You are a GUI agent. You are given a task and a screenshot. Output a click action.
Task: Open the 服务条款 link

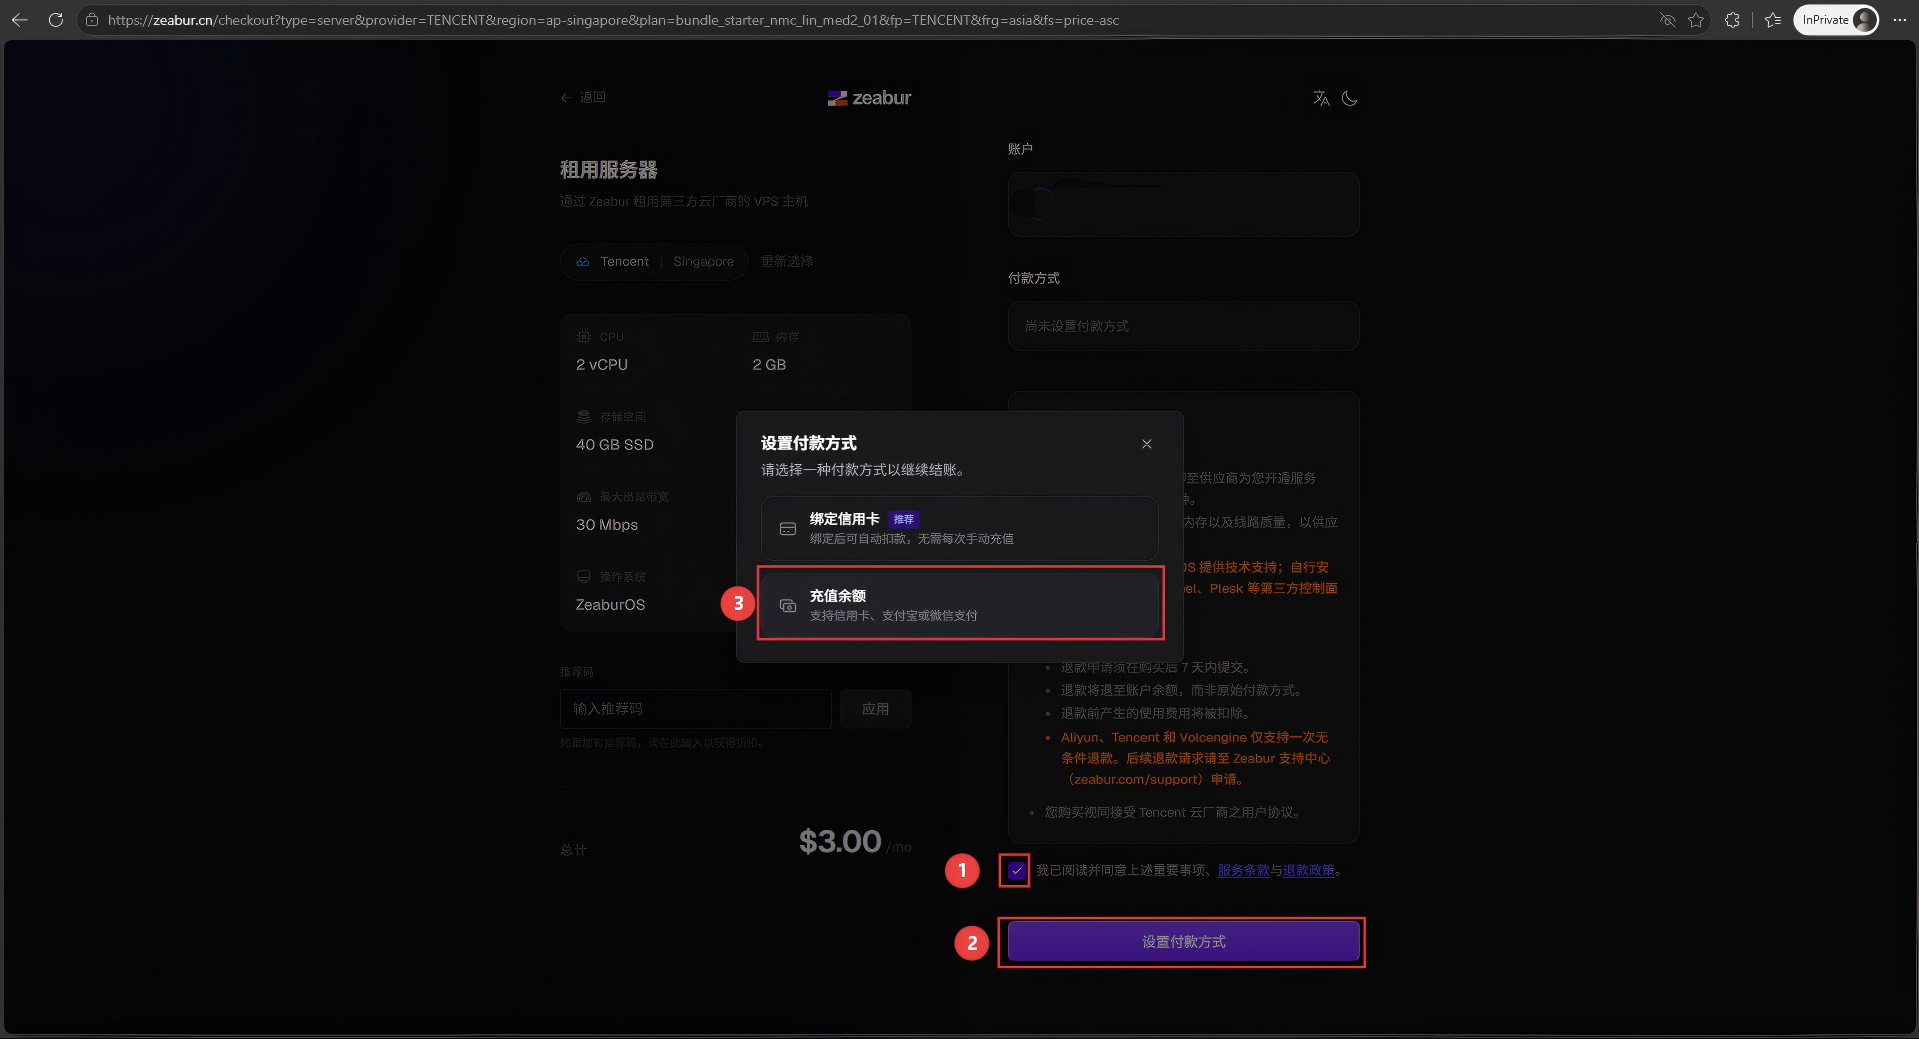tap(1243, 871)
